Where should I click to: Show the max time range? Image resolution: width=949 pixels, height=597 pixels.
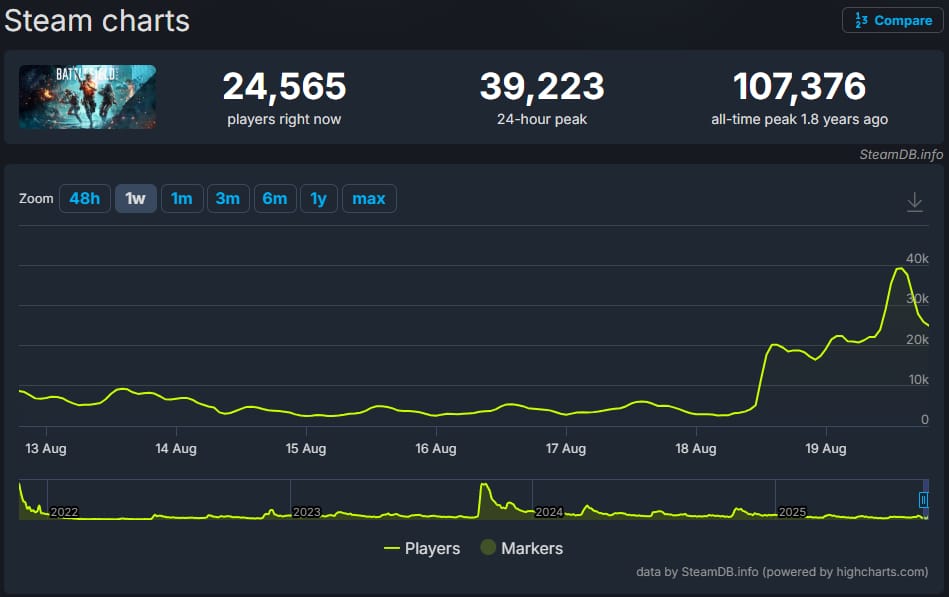pos(368,198)
